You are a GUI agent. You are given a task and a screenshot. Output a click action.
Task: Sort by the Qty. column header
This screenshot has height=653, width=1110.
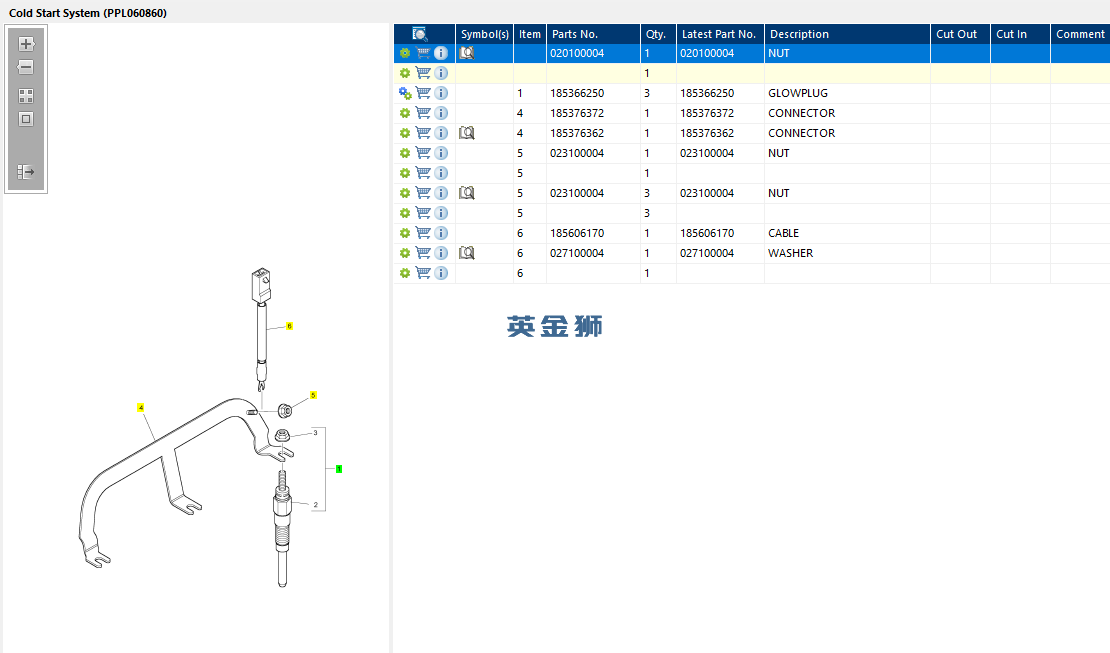[658, 34]
